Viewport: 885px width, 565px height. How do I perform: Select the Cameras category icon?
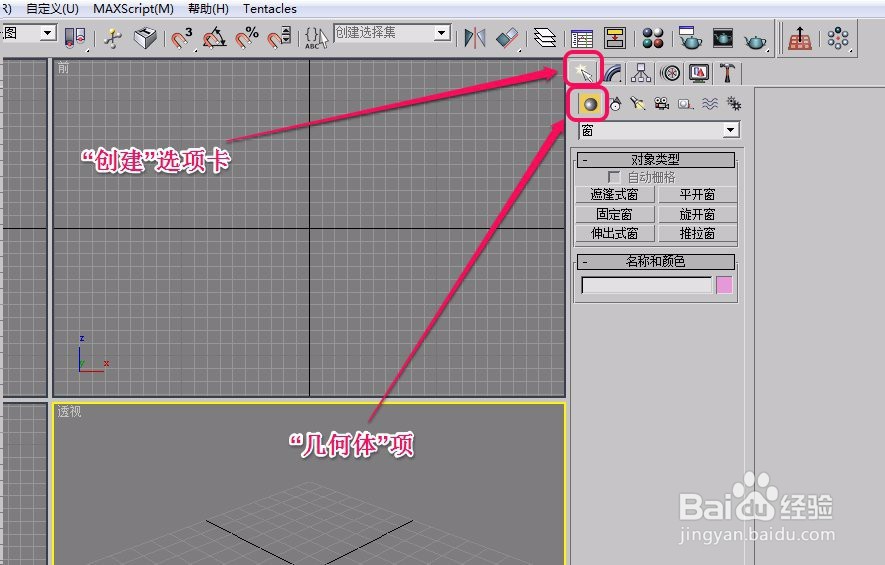point(661,104)
